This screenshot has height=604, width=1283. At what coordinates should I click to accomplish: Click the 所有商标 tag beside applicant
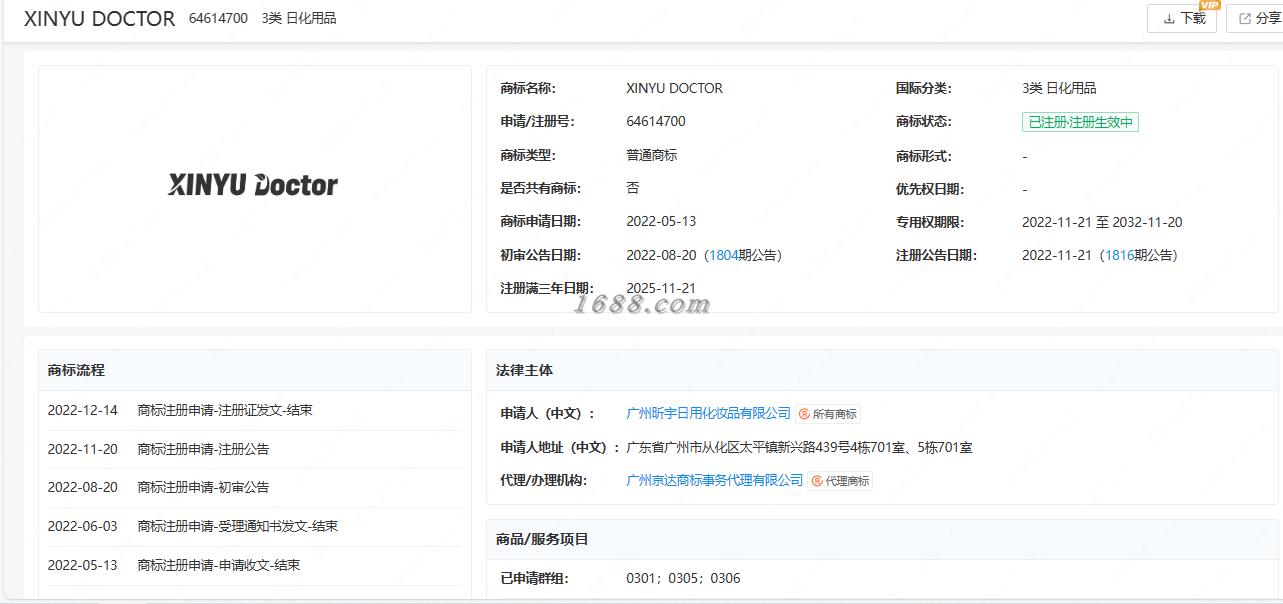(828, 414)
